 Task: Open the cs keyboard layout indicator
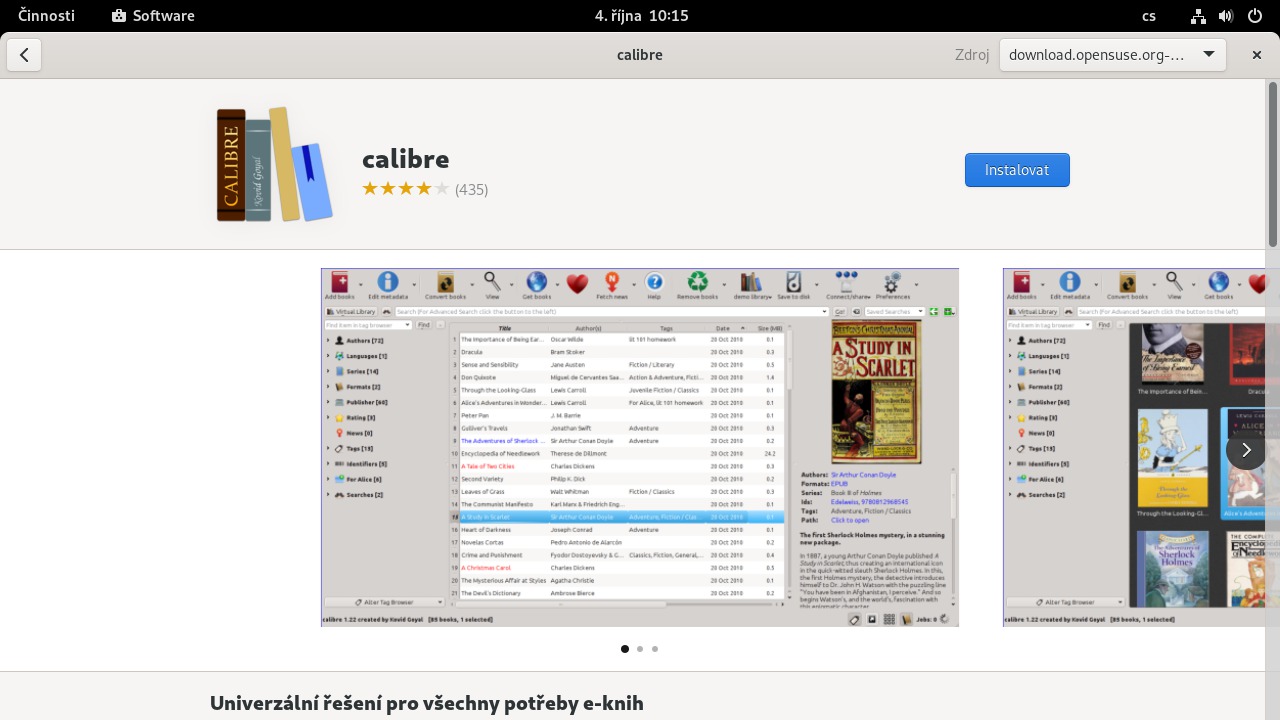click(x=1149, y=16)
